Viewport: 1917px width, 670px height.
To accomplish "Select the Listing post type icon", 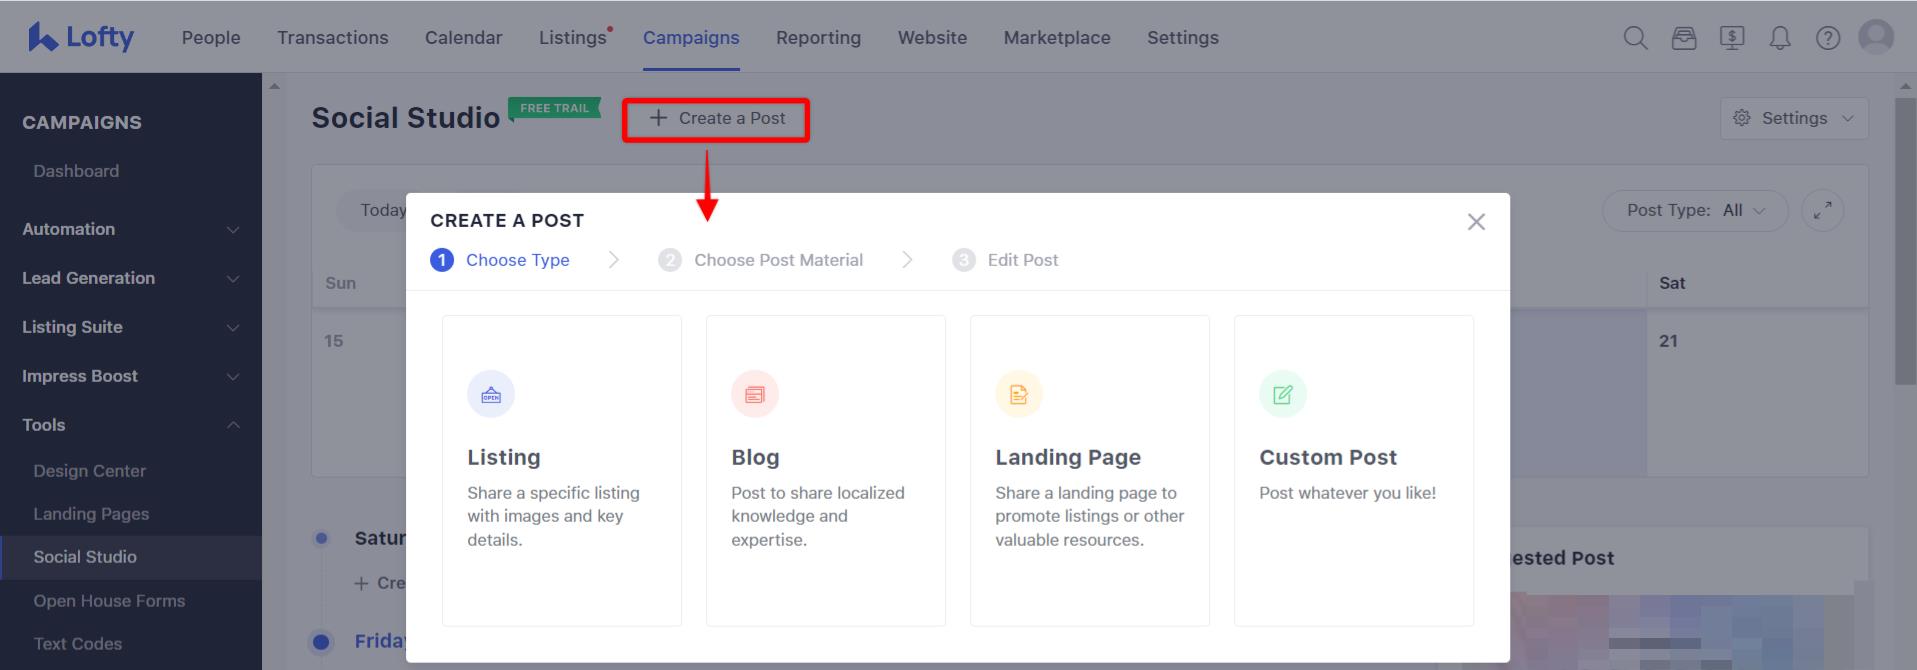I will 491,394.
